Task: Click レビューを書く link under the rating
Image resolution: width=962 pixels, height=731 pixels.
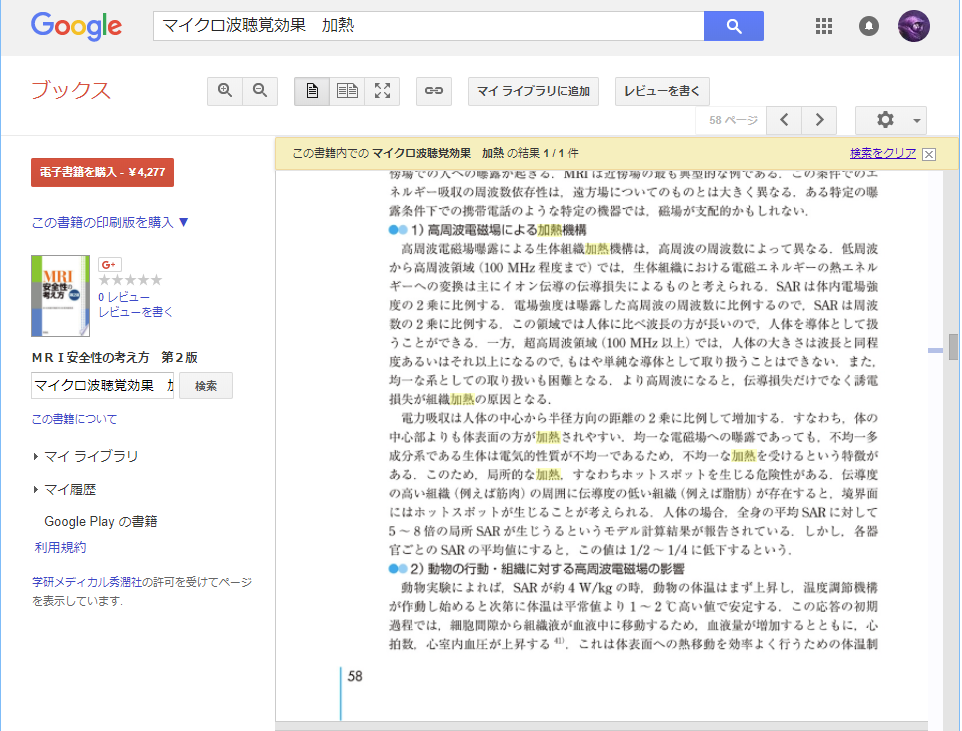Action: (x=136, y=312)
